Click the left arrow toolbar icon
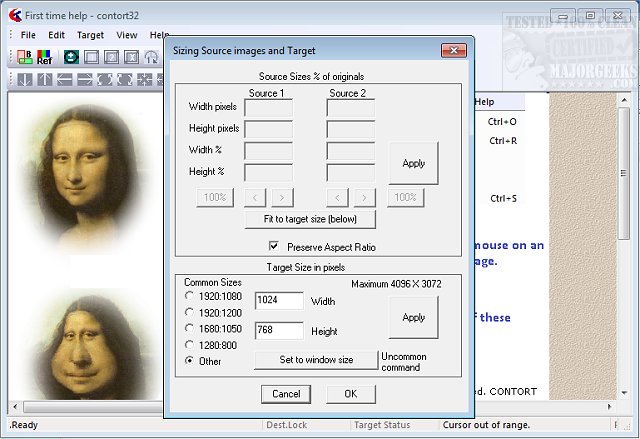640x439 pixels. 64,79
